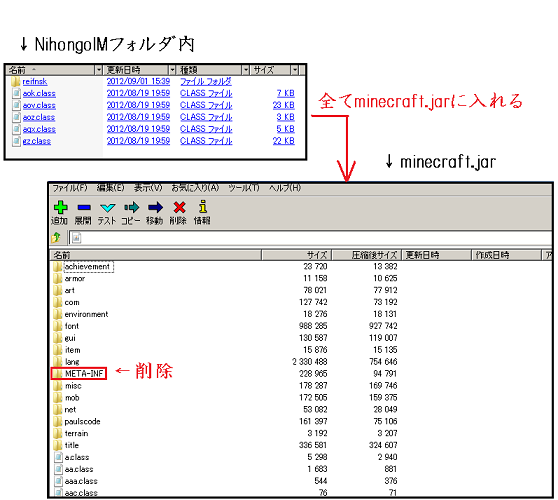
Task: Click the 2012/09/01 15:39 date link
Action: click(x=138, y=81)
